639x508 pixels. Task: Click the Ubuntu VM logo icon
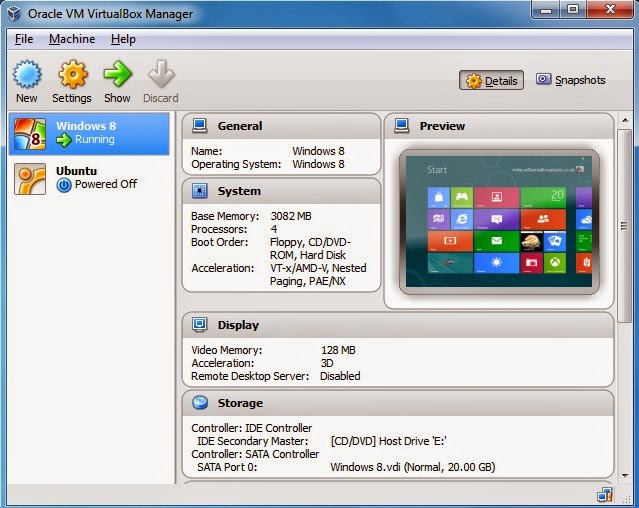tap(30, 179)
